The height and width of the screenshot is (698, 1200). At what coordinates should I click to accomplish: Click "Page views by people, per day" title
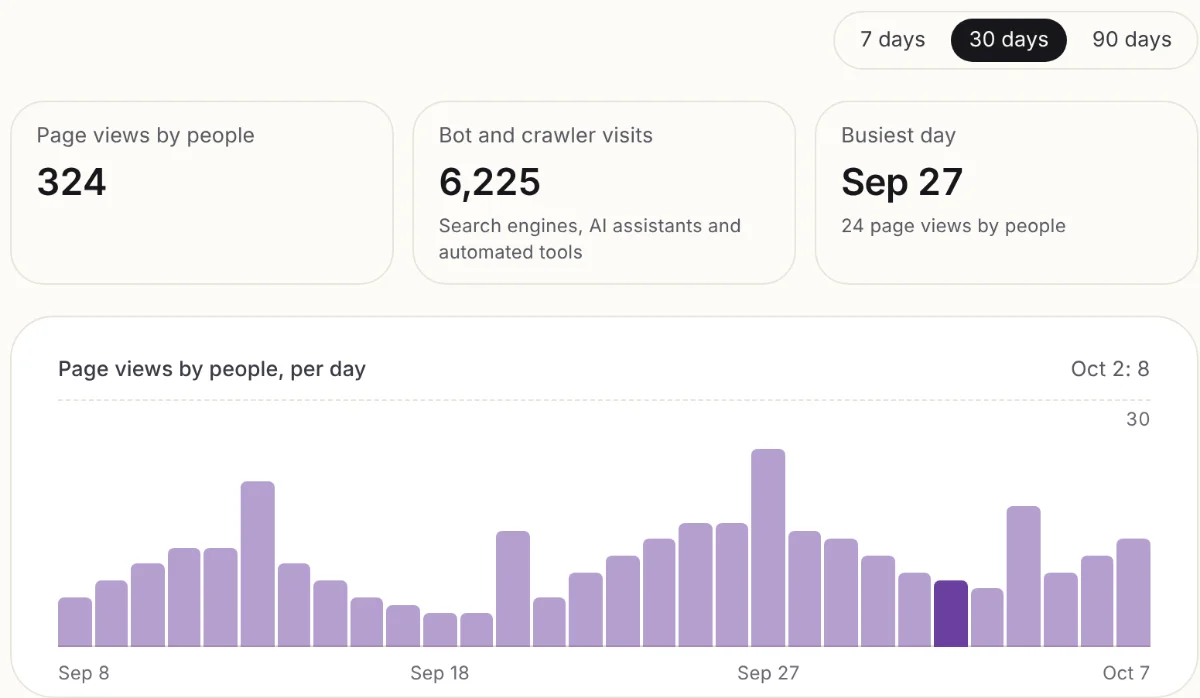point(212,369)
